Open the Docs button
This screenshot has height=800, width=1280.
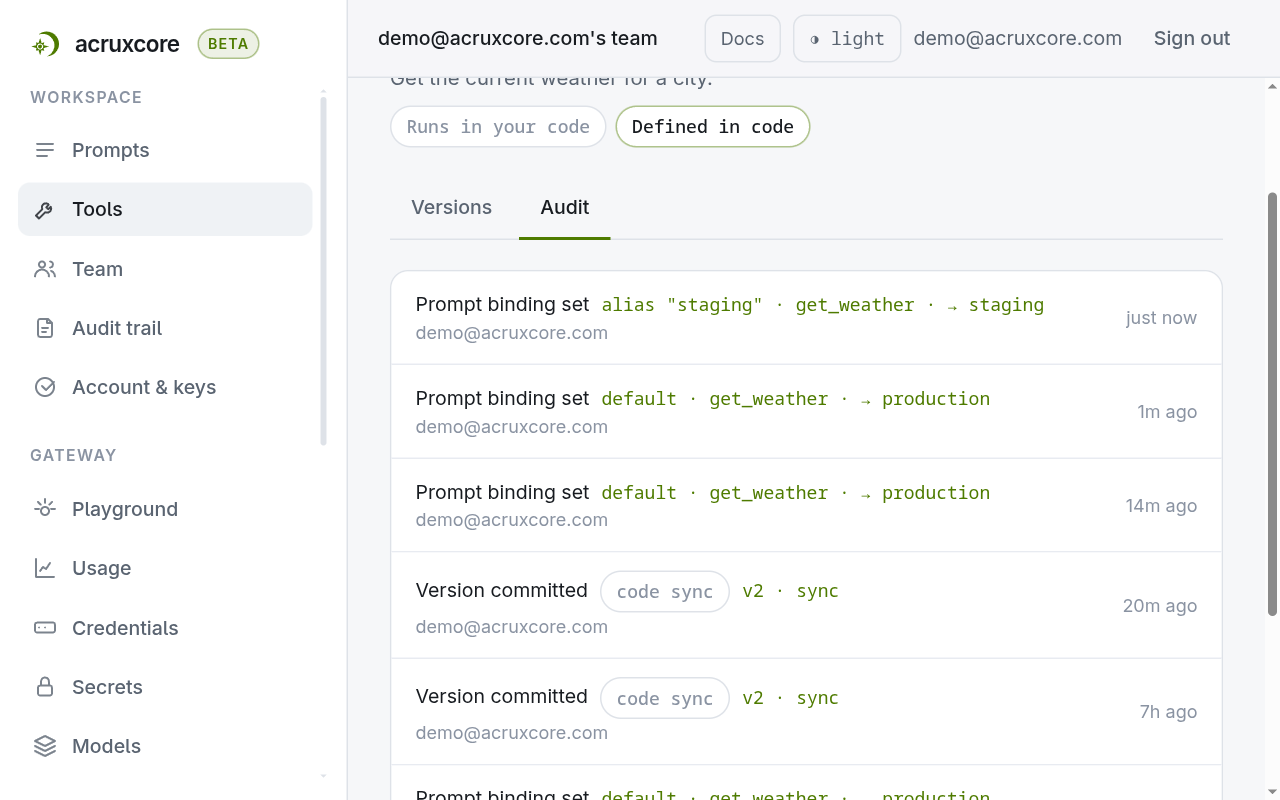(x=743, y=39)
